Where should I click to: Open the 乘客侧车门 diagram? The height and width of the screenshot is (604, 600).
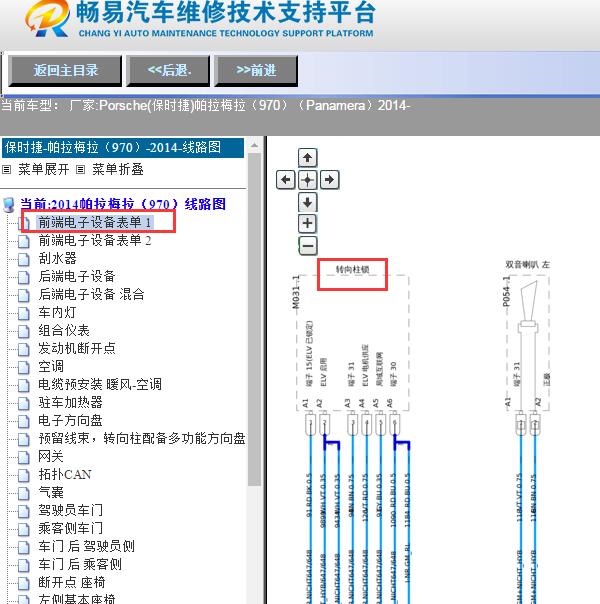70,528
